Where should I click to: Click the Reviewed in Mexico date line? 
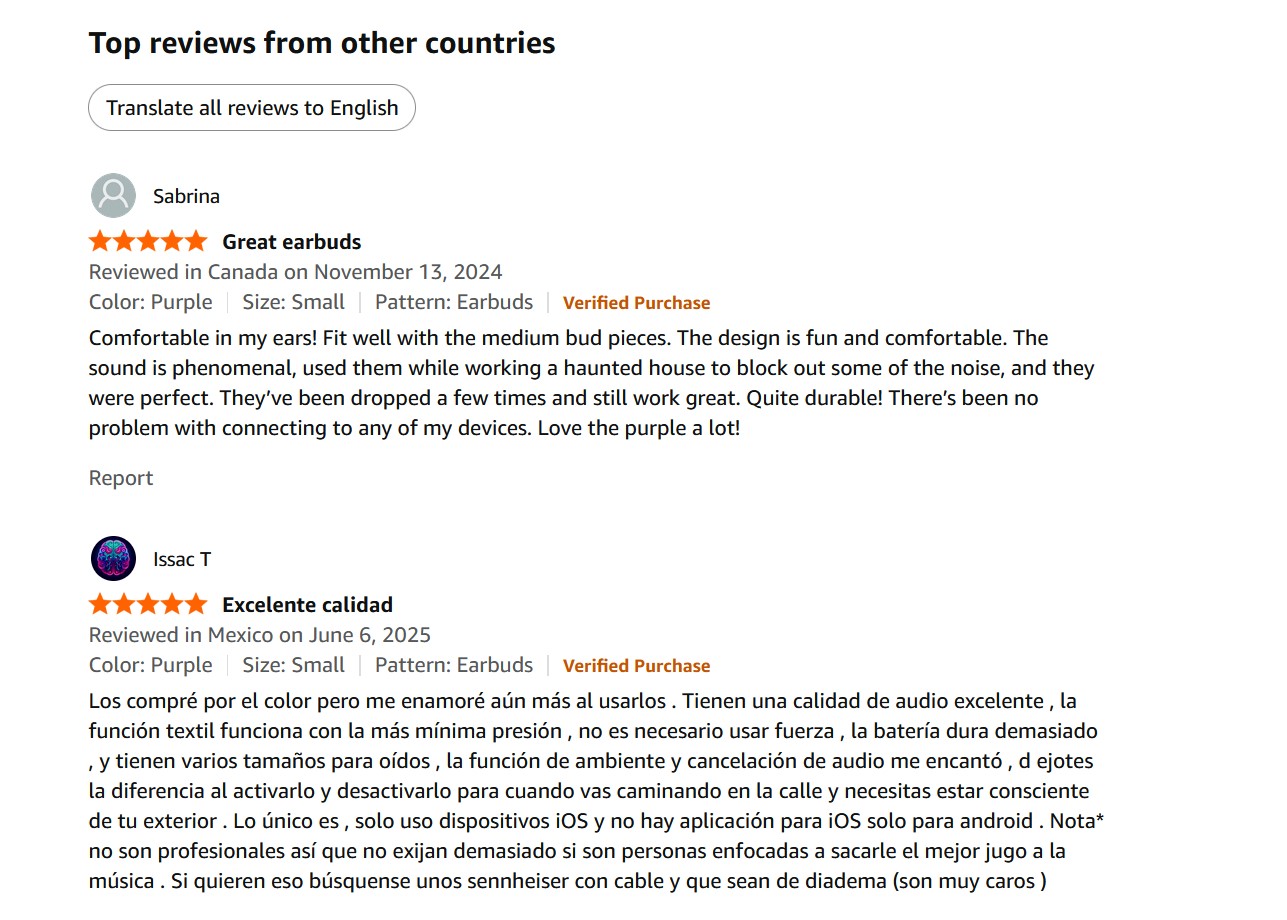coord(260,635)
